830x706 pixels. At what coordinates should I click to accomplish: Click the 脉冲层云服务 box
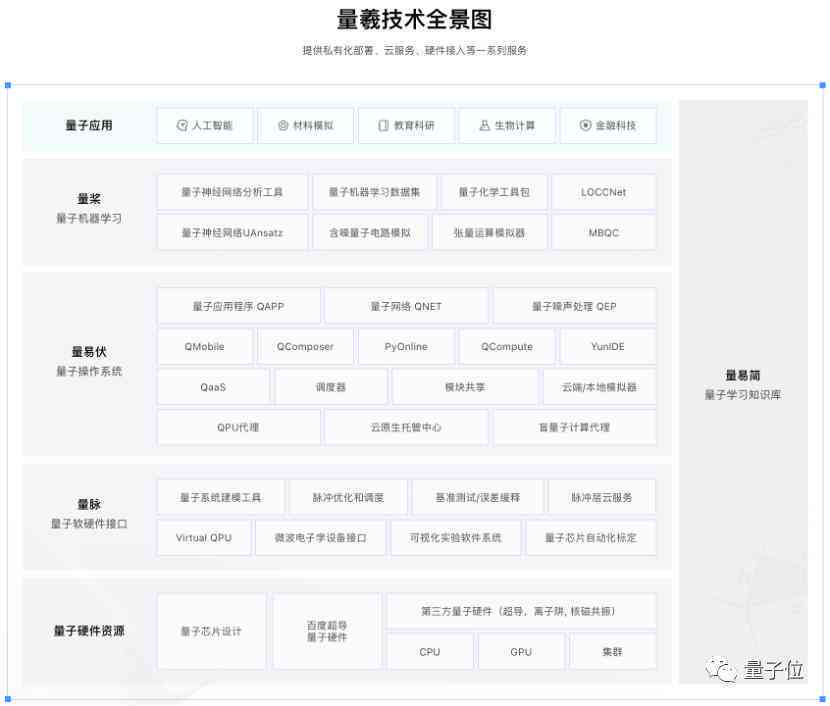point(602,497)
